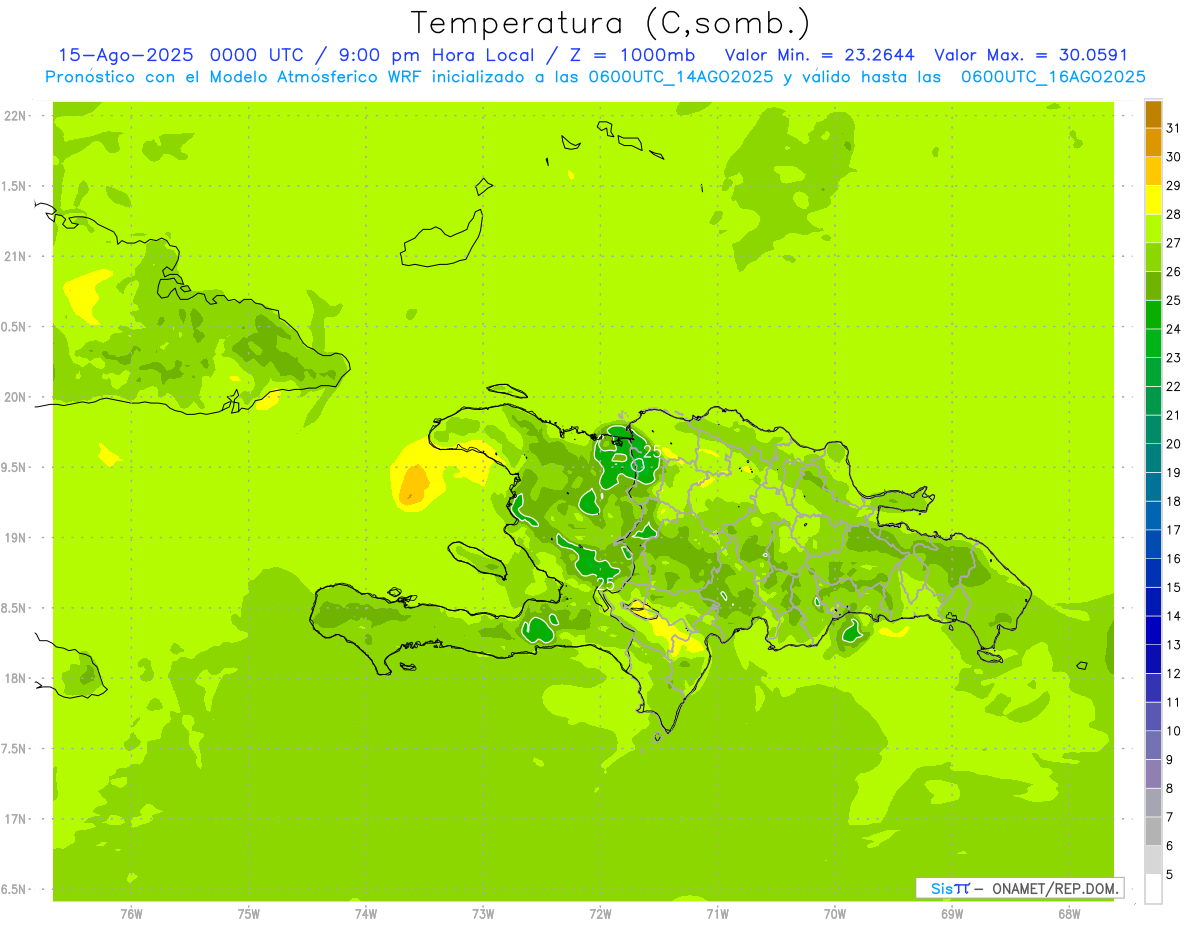Viewport: 1200px width, 927px height.
Task: Click the "22N" latitude axis label
Action: click(16, 116)
